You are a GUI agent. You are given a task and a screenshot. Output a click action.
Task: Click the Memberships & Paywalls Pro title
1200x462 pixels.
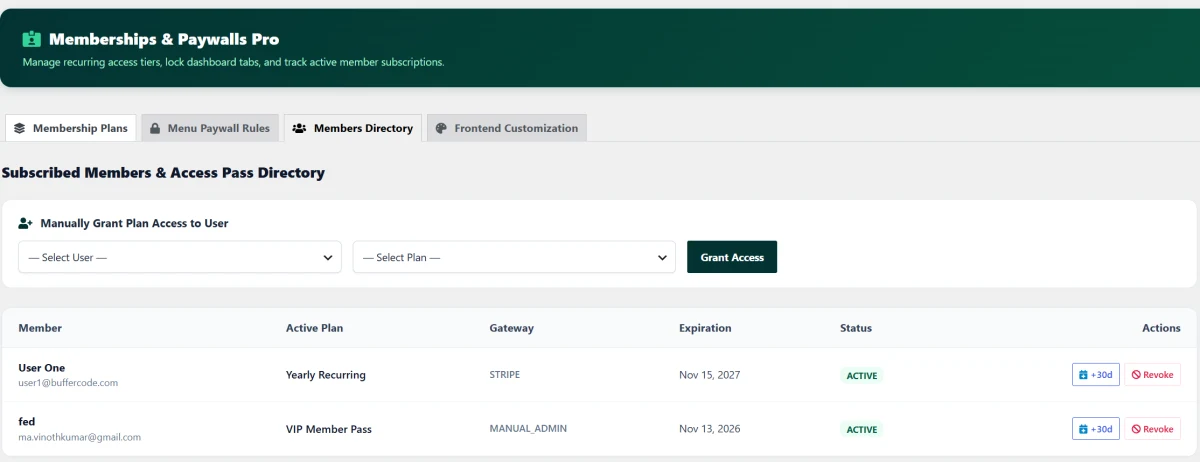(164, 39)
